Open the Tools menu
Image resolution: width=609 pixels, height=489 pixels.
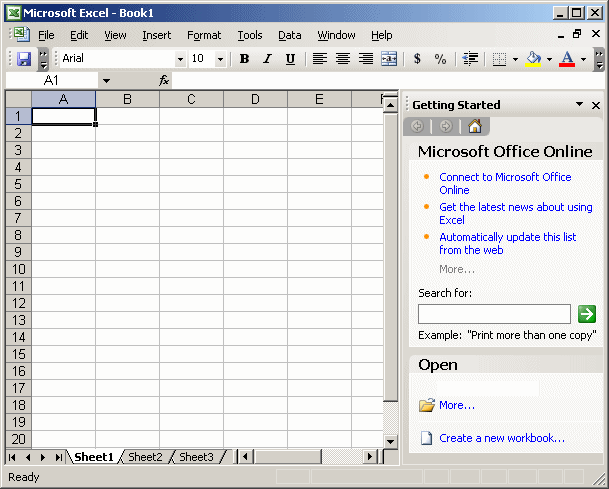coord(250,35)
